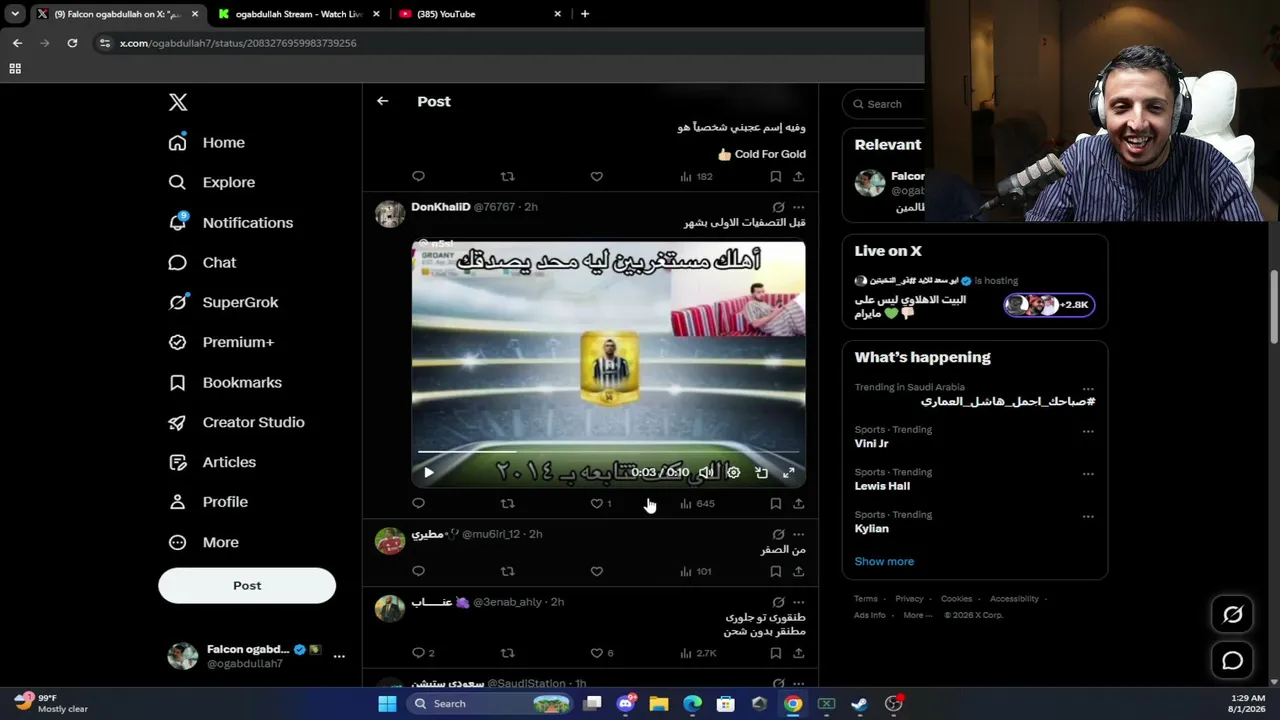Open SuperGrok from the sidebar
Viewport: 1280px width, 720px height.
[x=224, y=302]
